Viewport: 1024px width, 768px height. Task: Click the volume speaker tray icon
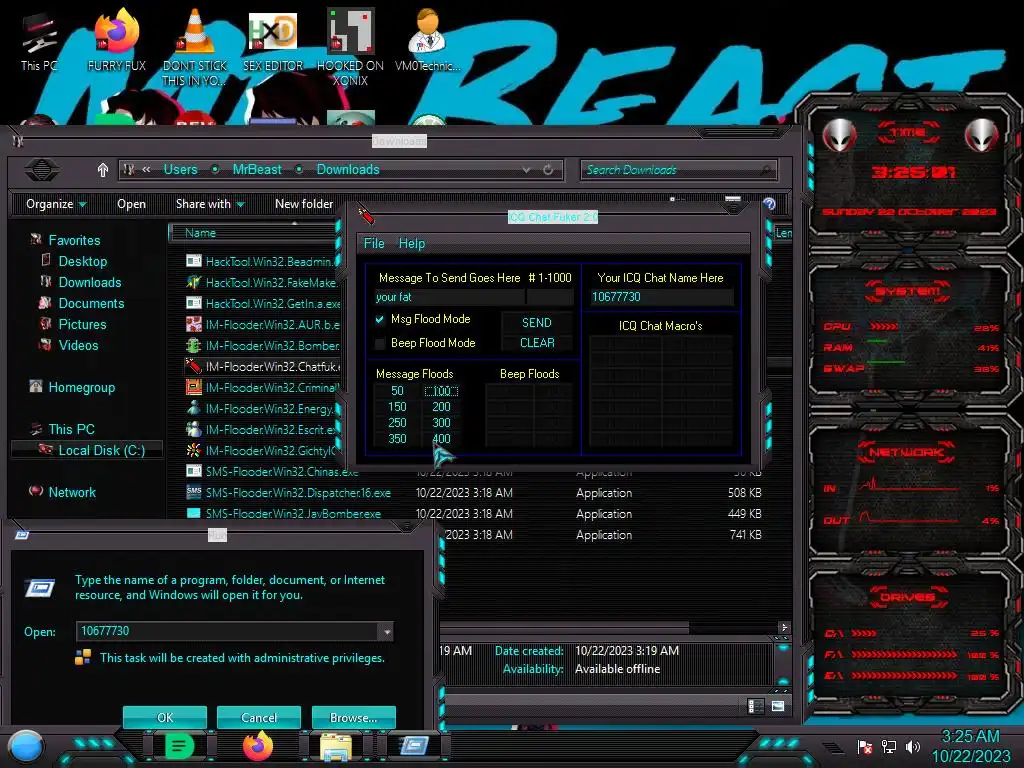tap(913, 746)
